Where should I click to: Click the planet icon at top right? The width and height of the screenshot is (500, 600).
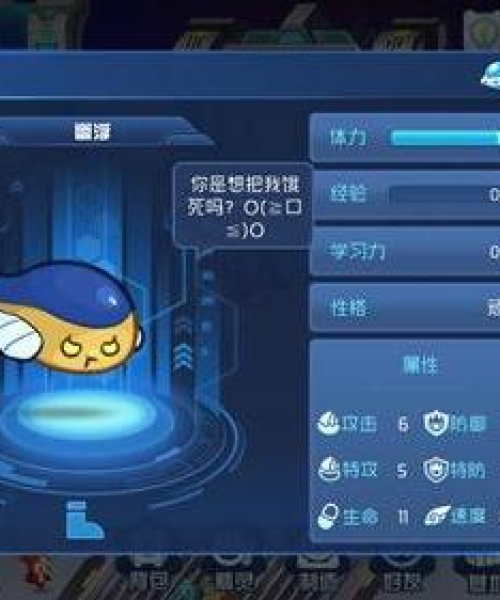click(490, 75)
